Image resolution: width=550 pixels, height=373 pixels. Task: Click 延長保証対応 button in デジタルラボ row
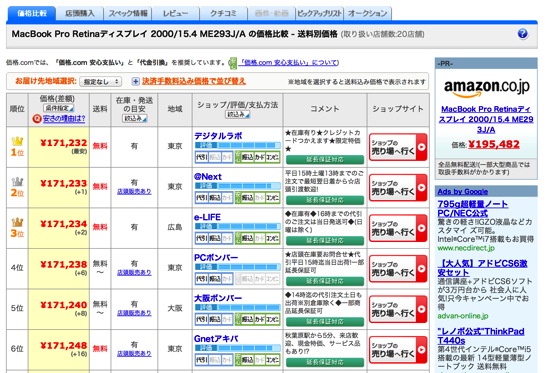(x=325, y=160)
